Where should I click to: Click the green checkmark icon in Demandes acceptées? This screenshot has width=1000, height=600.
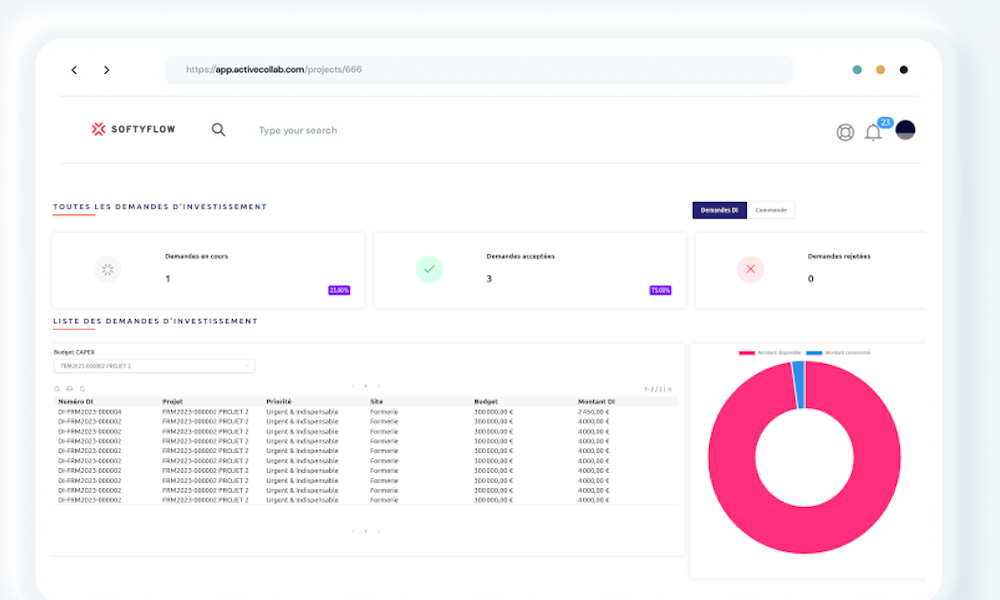[429, 269]
